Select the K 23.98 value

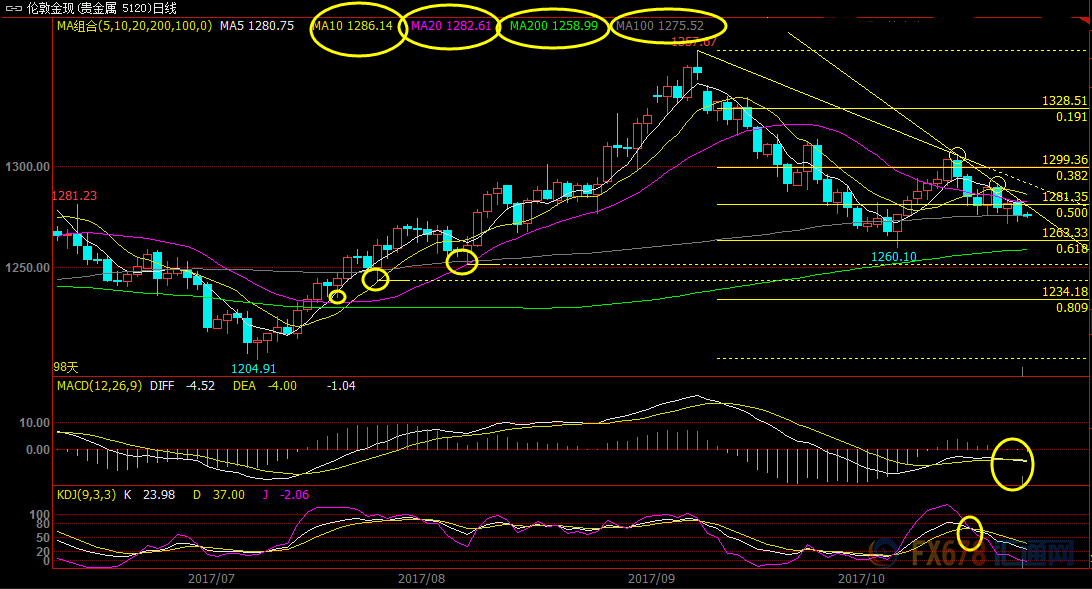pos(150,495)
